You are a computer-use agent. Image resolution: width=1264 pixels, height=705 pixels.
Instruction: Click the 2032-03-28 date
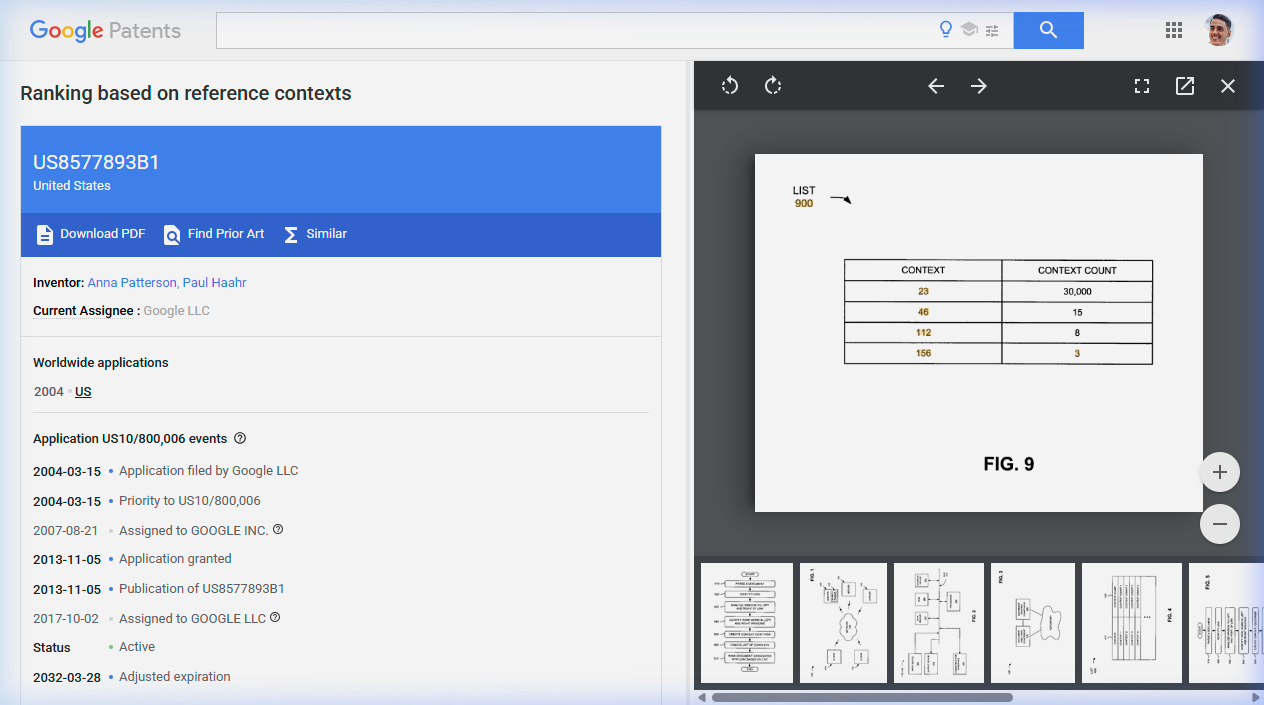point(67,677)
